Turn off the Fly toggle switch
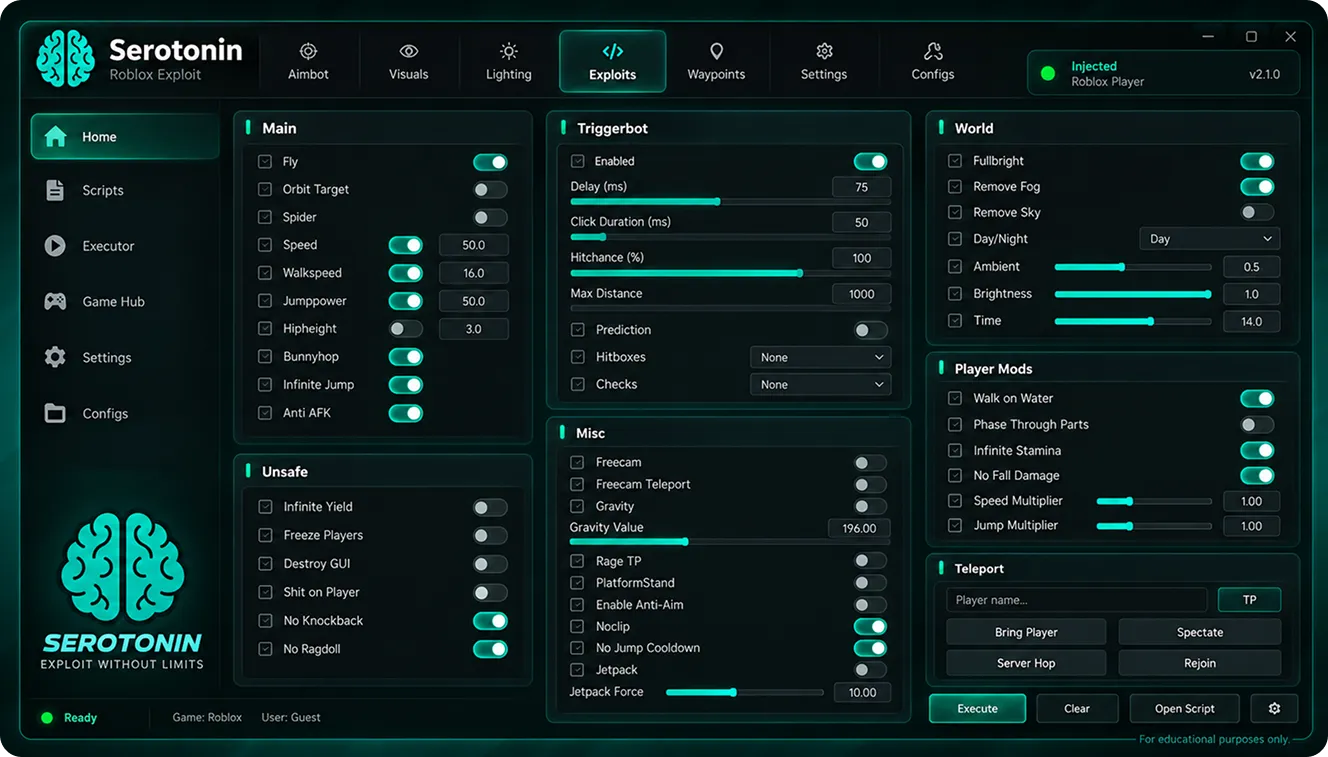The height and width of the screenshot is (757, 1328). (x=490, y=162)
